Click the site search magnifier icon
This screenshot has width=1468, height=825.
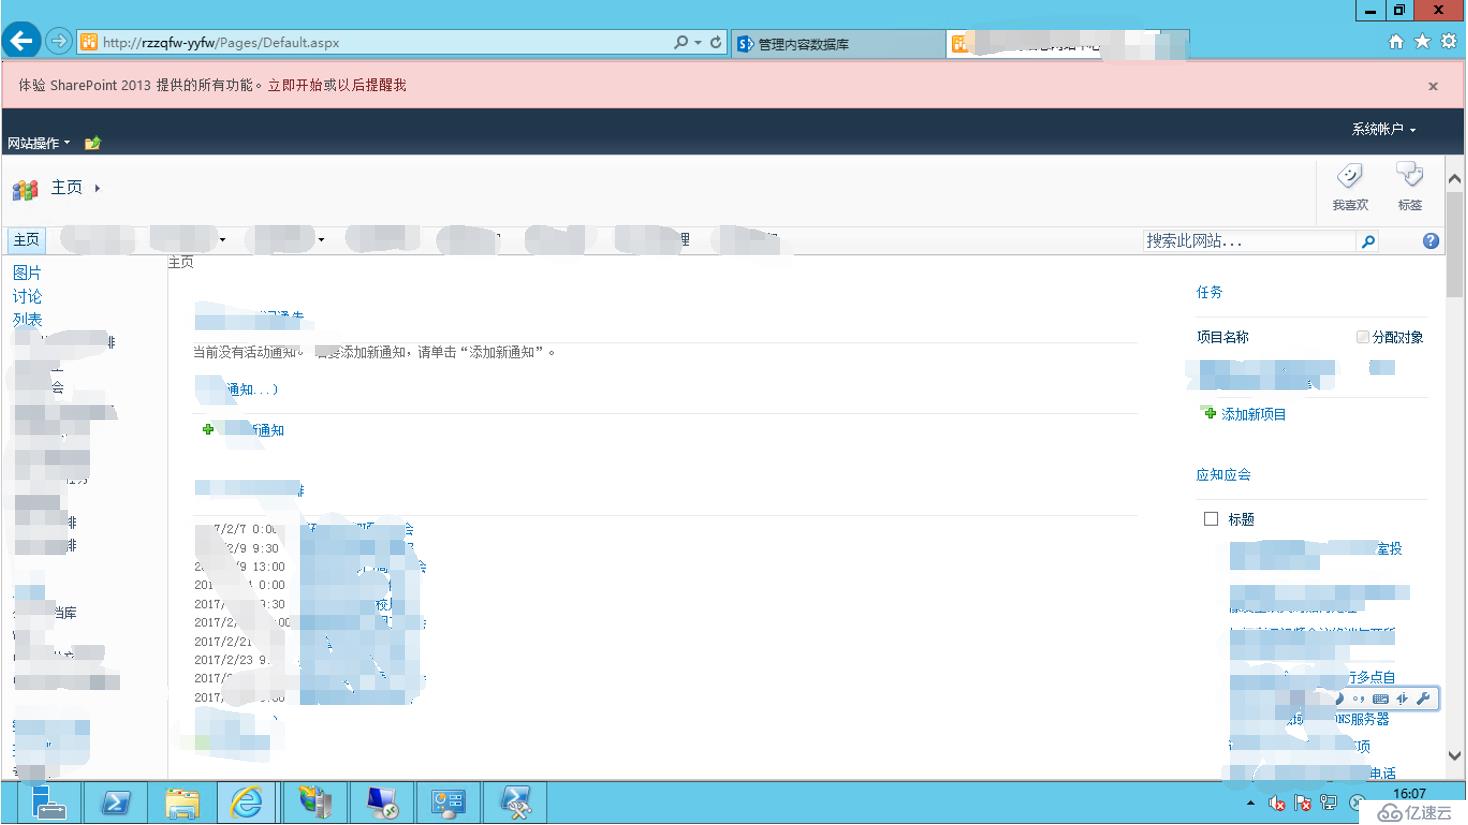pos(1368,241)
